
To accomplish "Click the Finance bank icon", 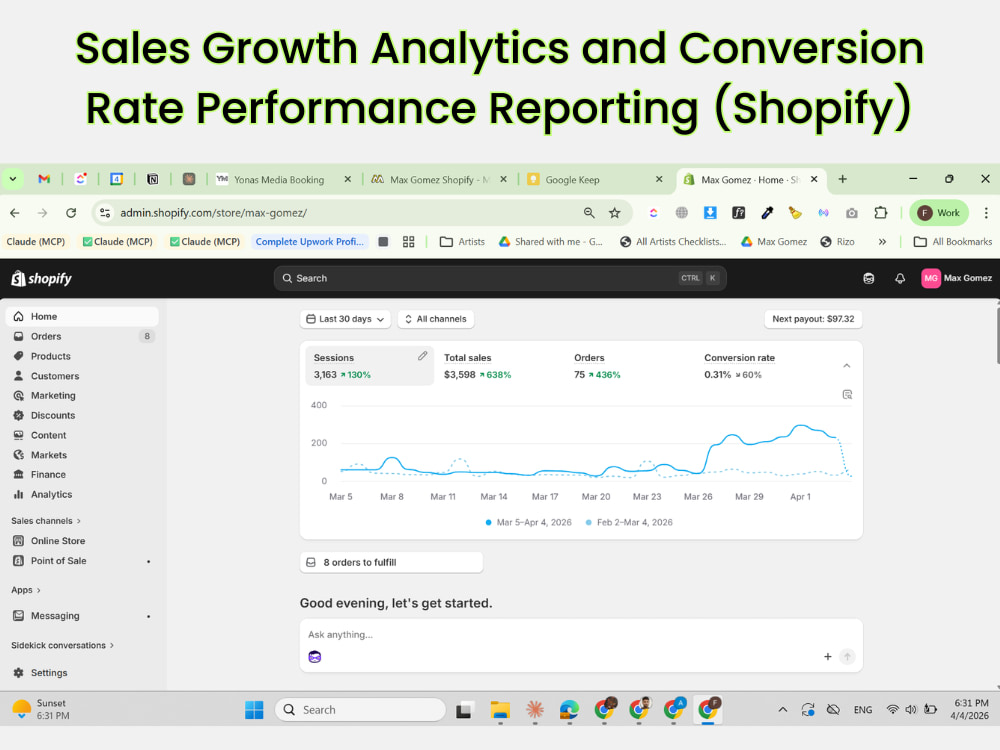I will tap(18, 474).
